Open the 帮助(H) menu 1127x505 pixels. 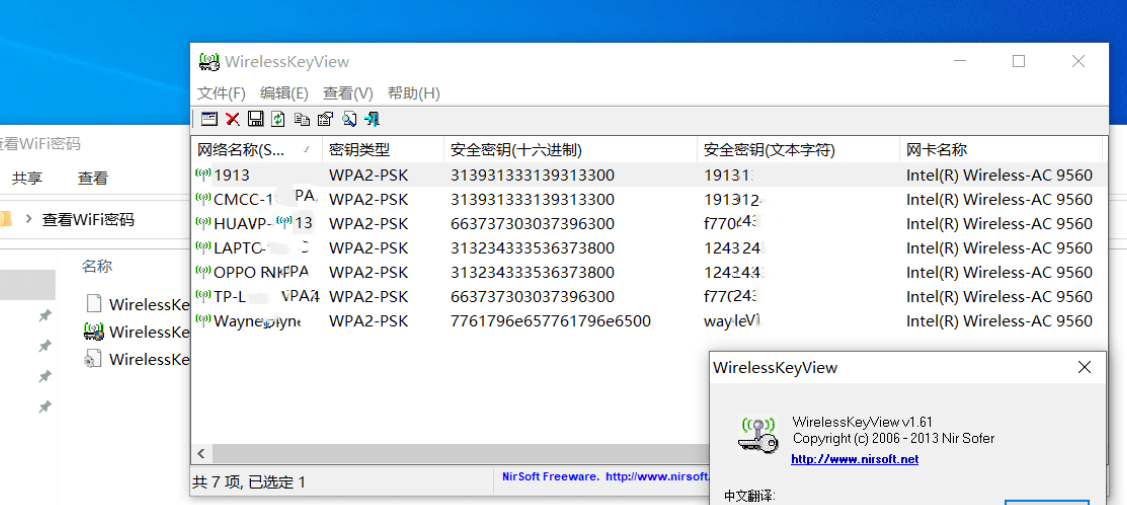tap(413, 93)
